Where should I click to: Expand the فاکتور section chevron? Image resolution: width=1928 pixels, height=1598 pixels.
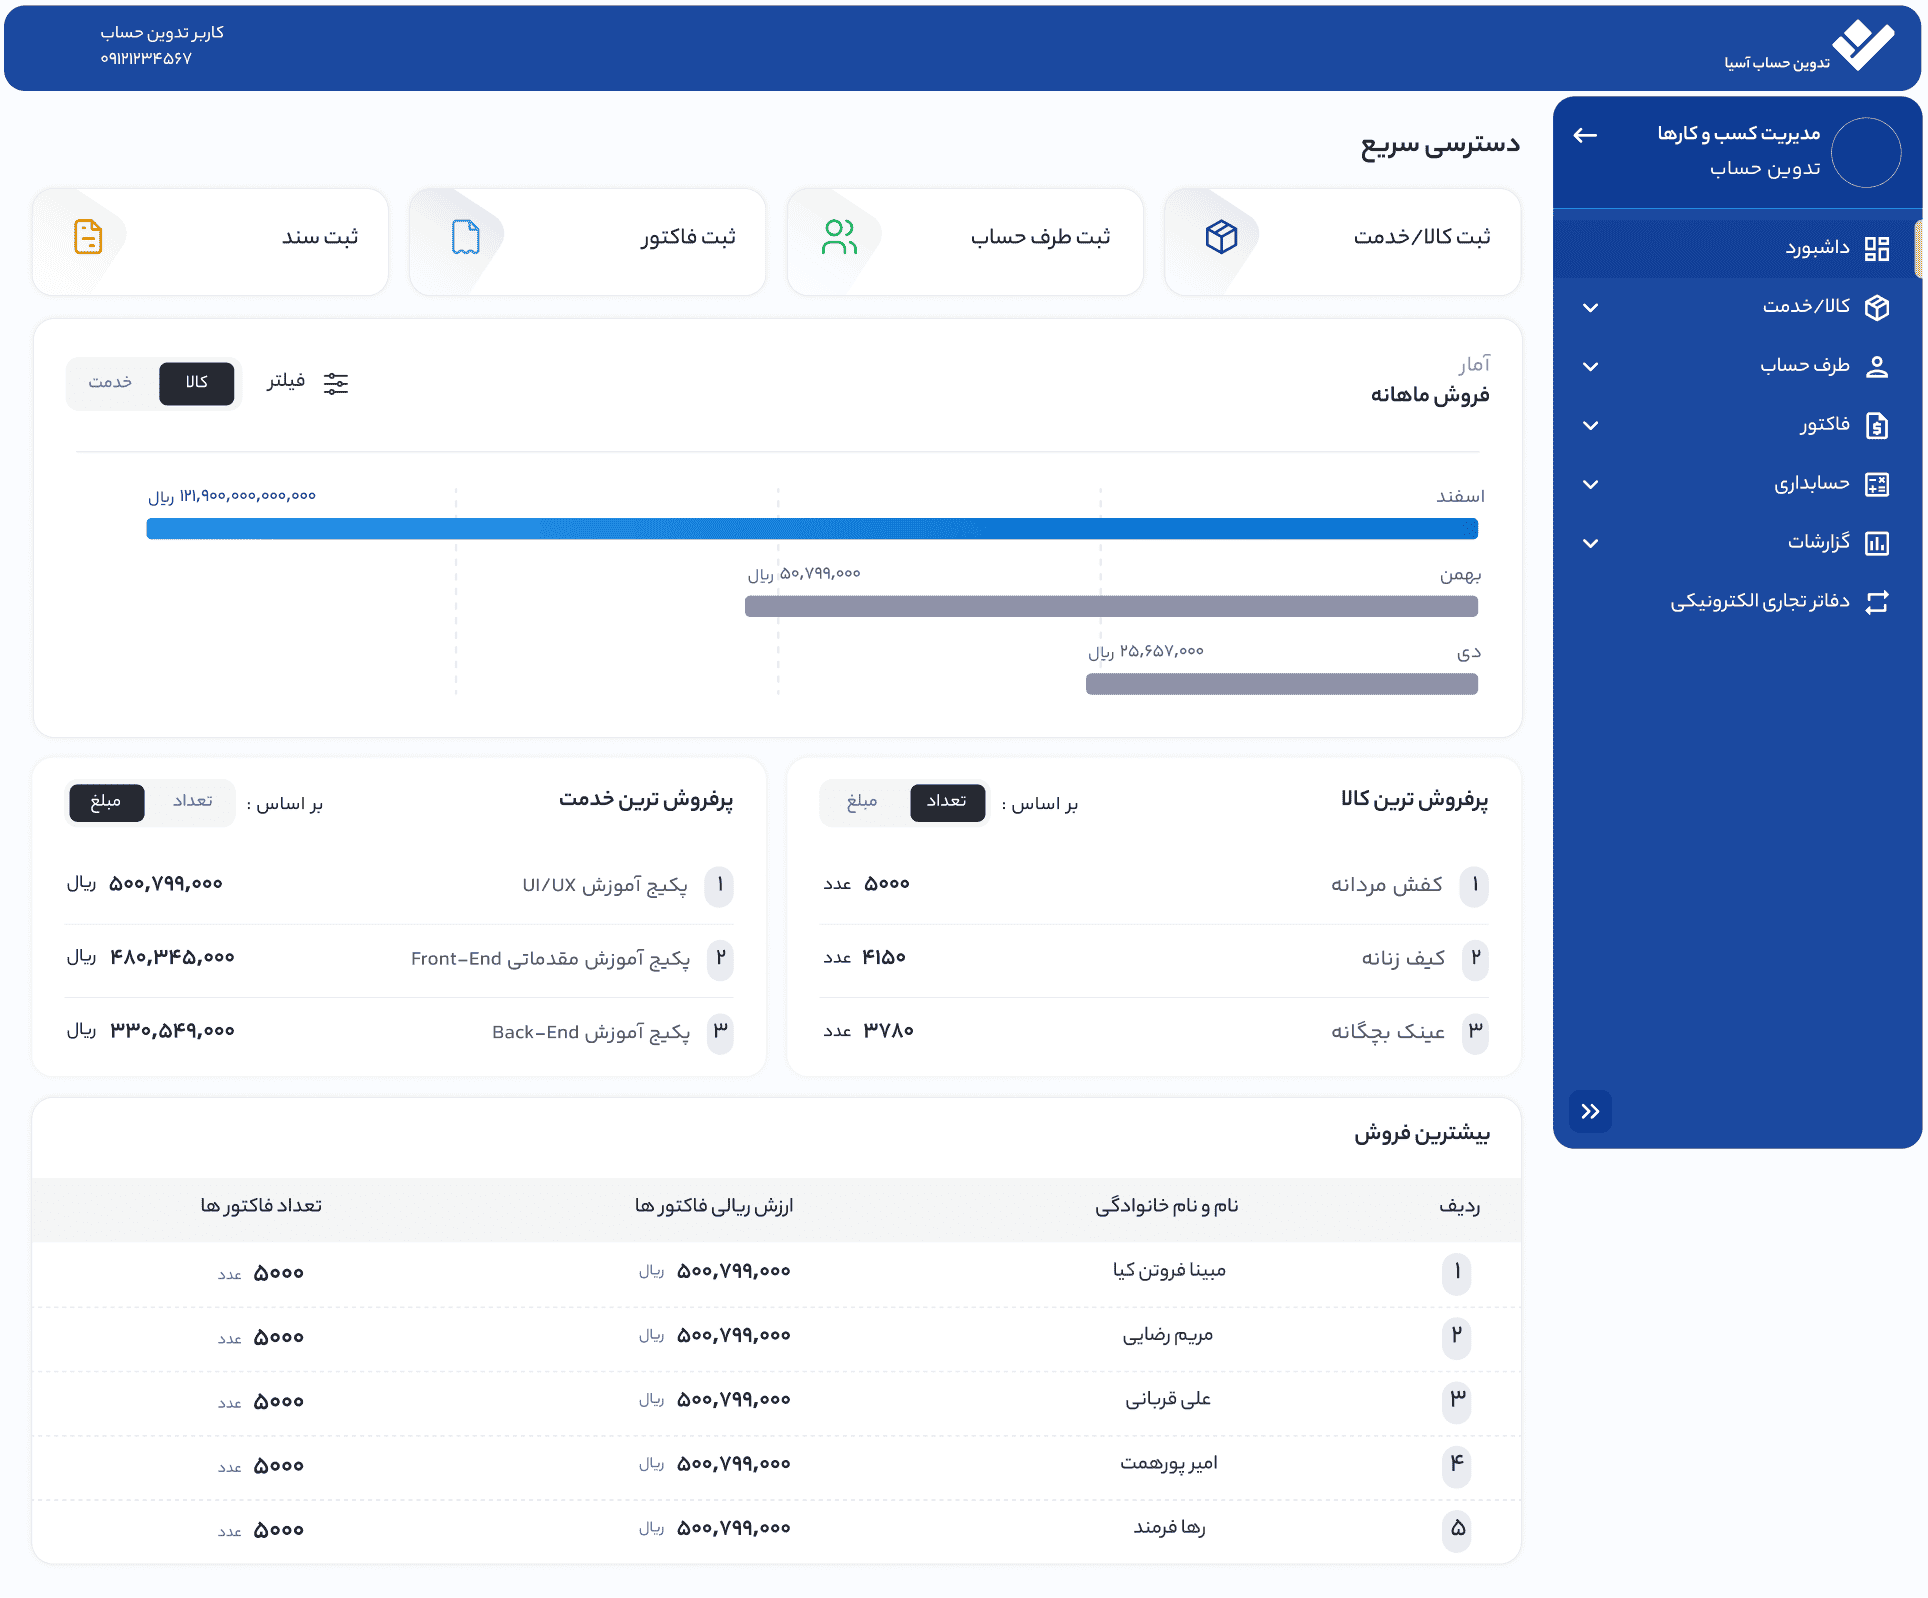click(x=1590, y=425)
